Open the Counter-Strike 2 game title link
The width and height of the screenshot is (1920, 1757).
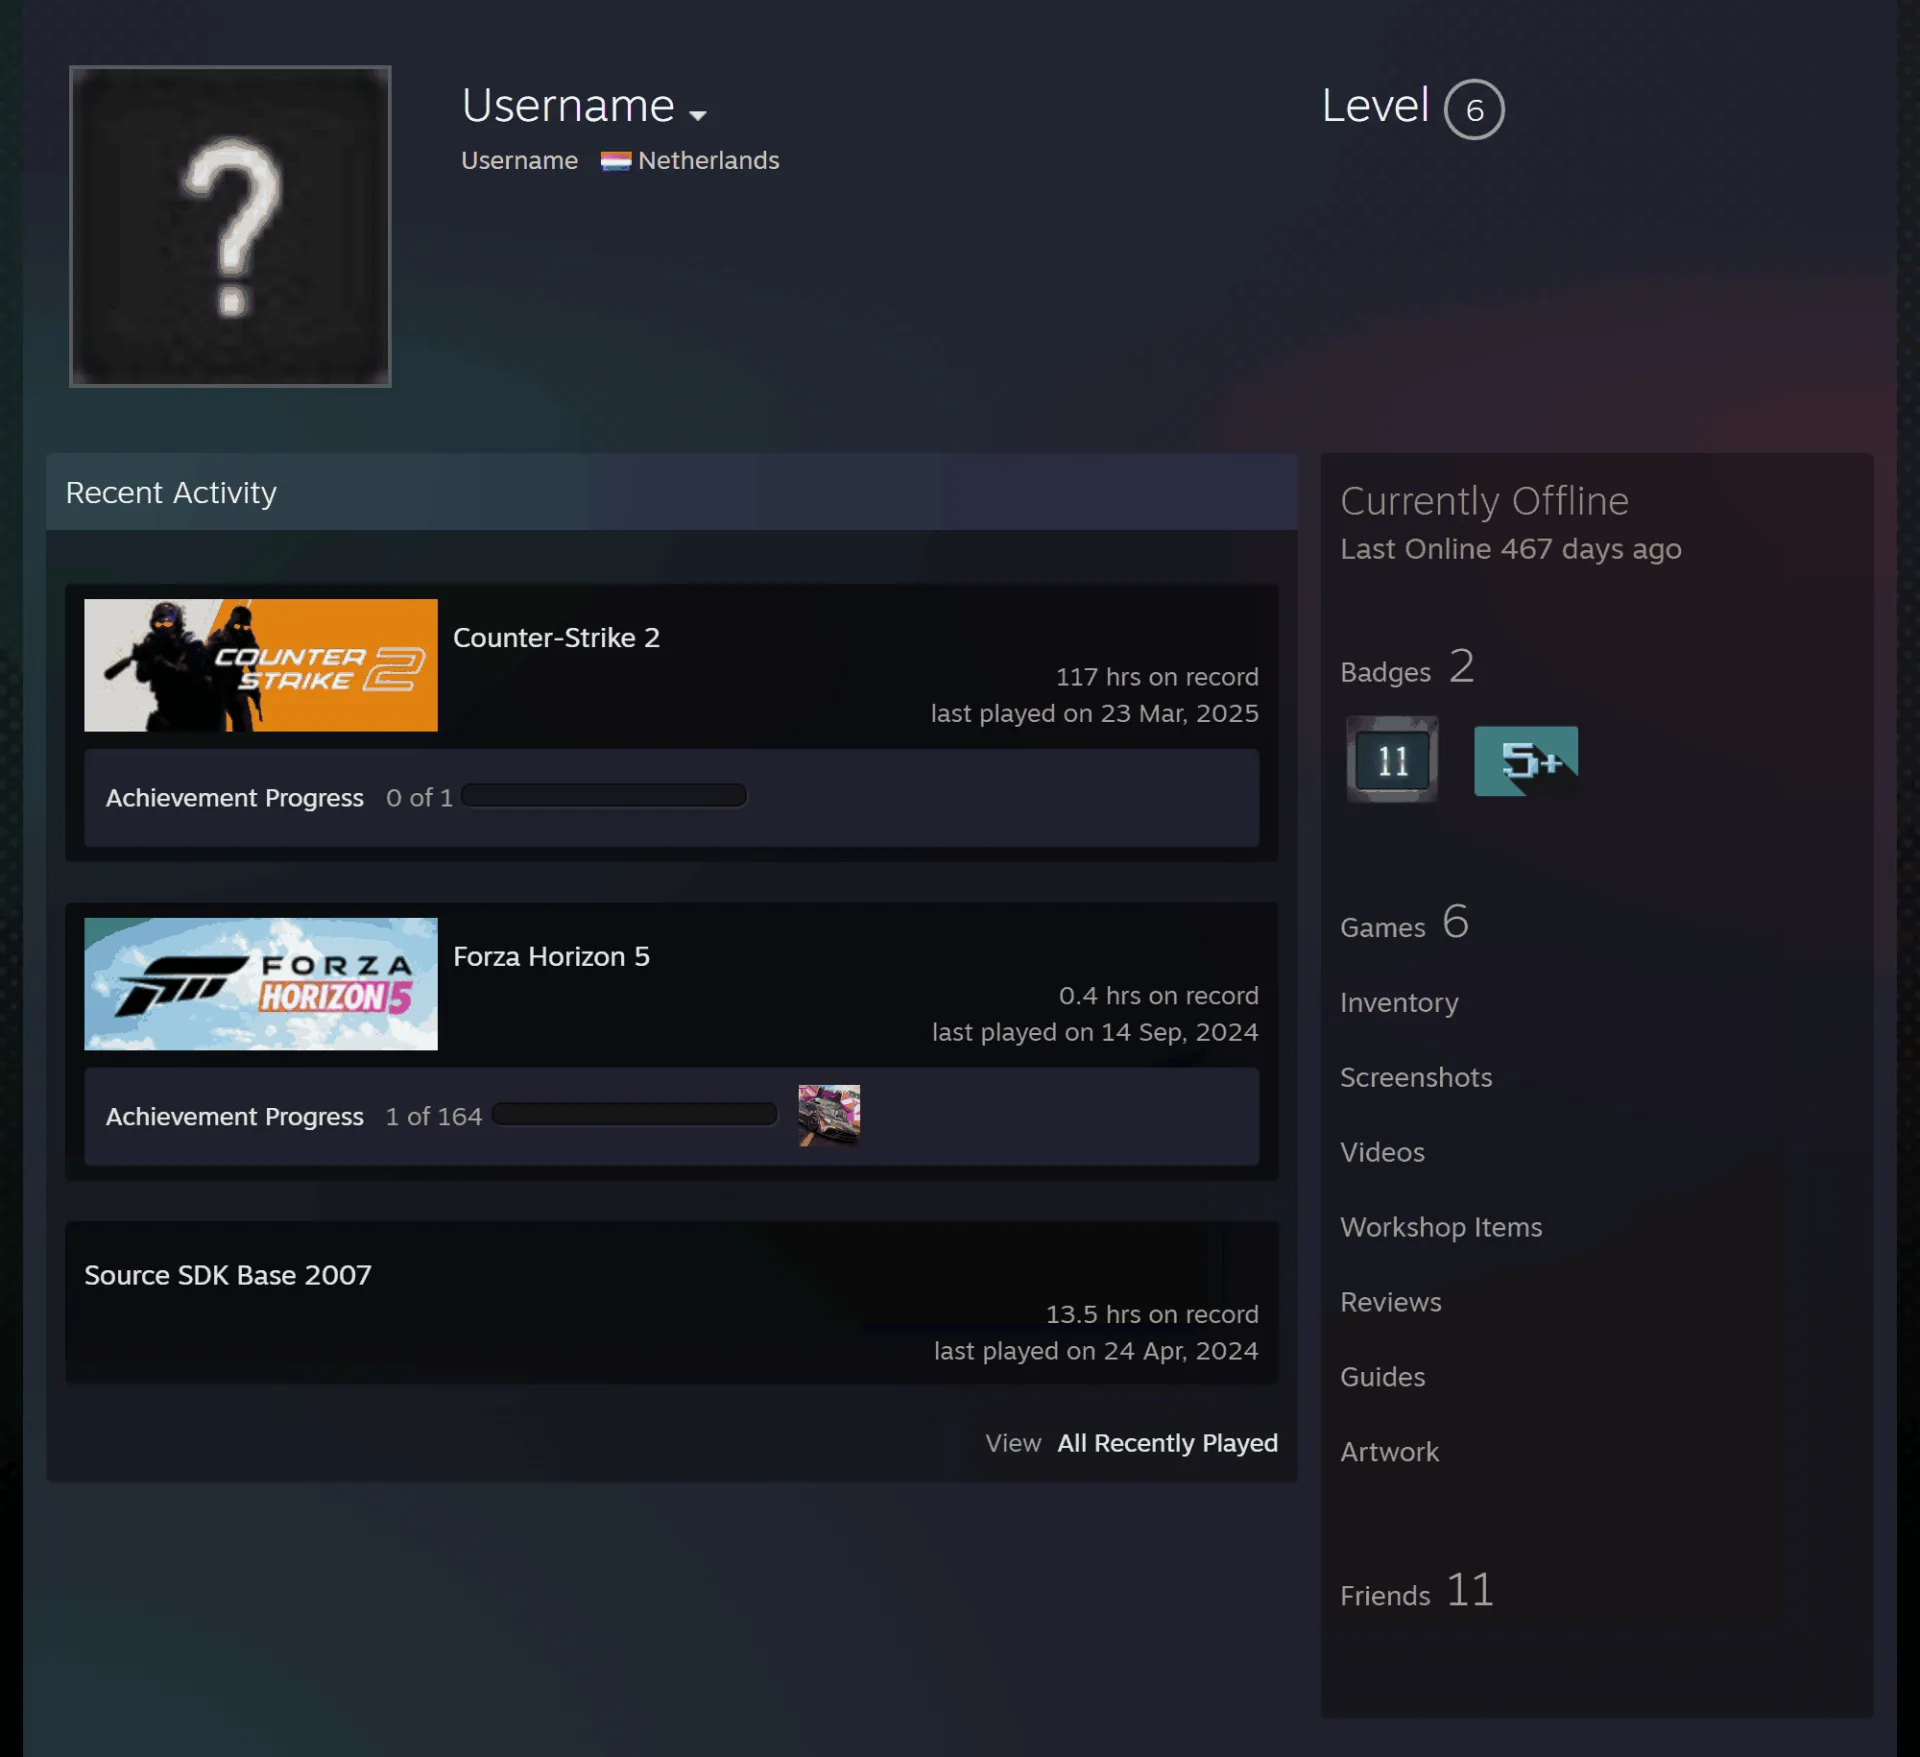(556, 638)
